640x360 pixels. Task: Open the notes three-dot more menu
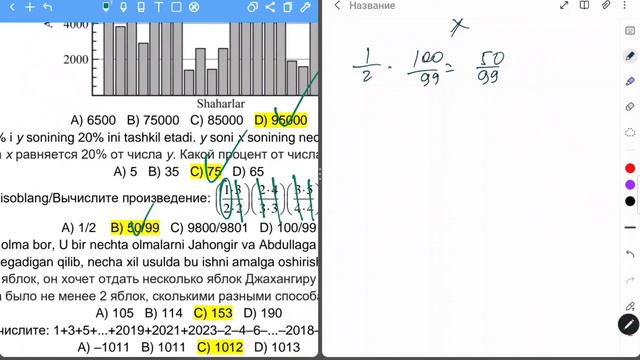[624, 5]
